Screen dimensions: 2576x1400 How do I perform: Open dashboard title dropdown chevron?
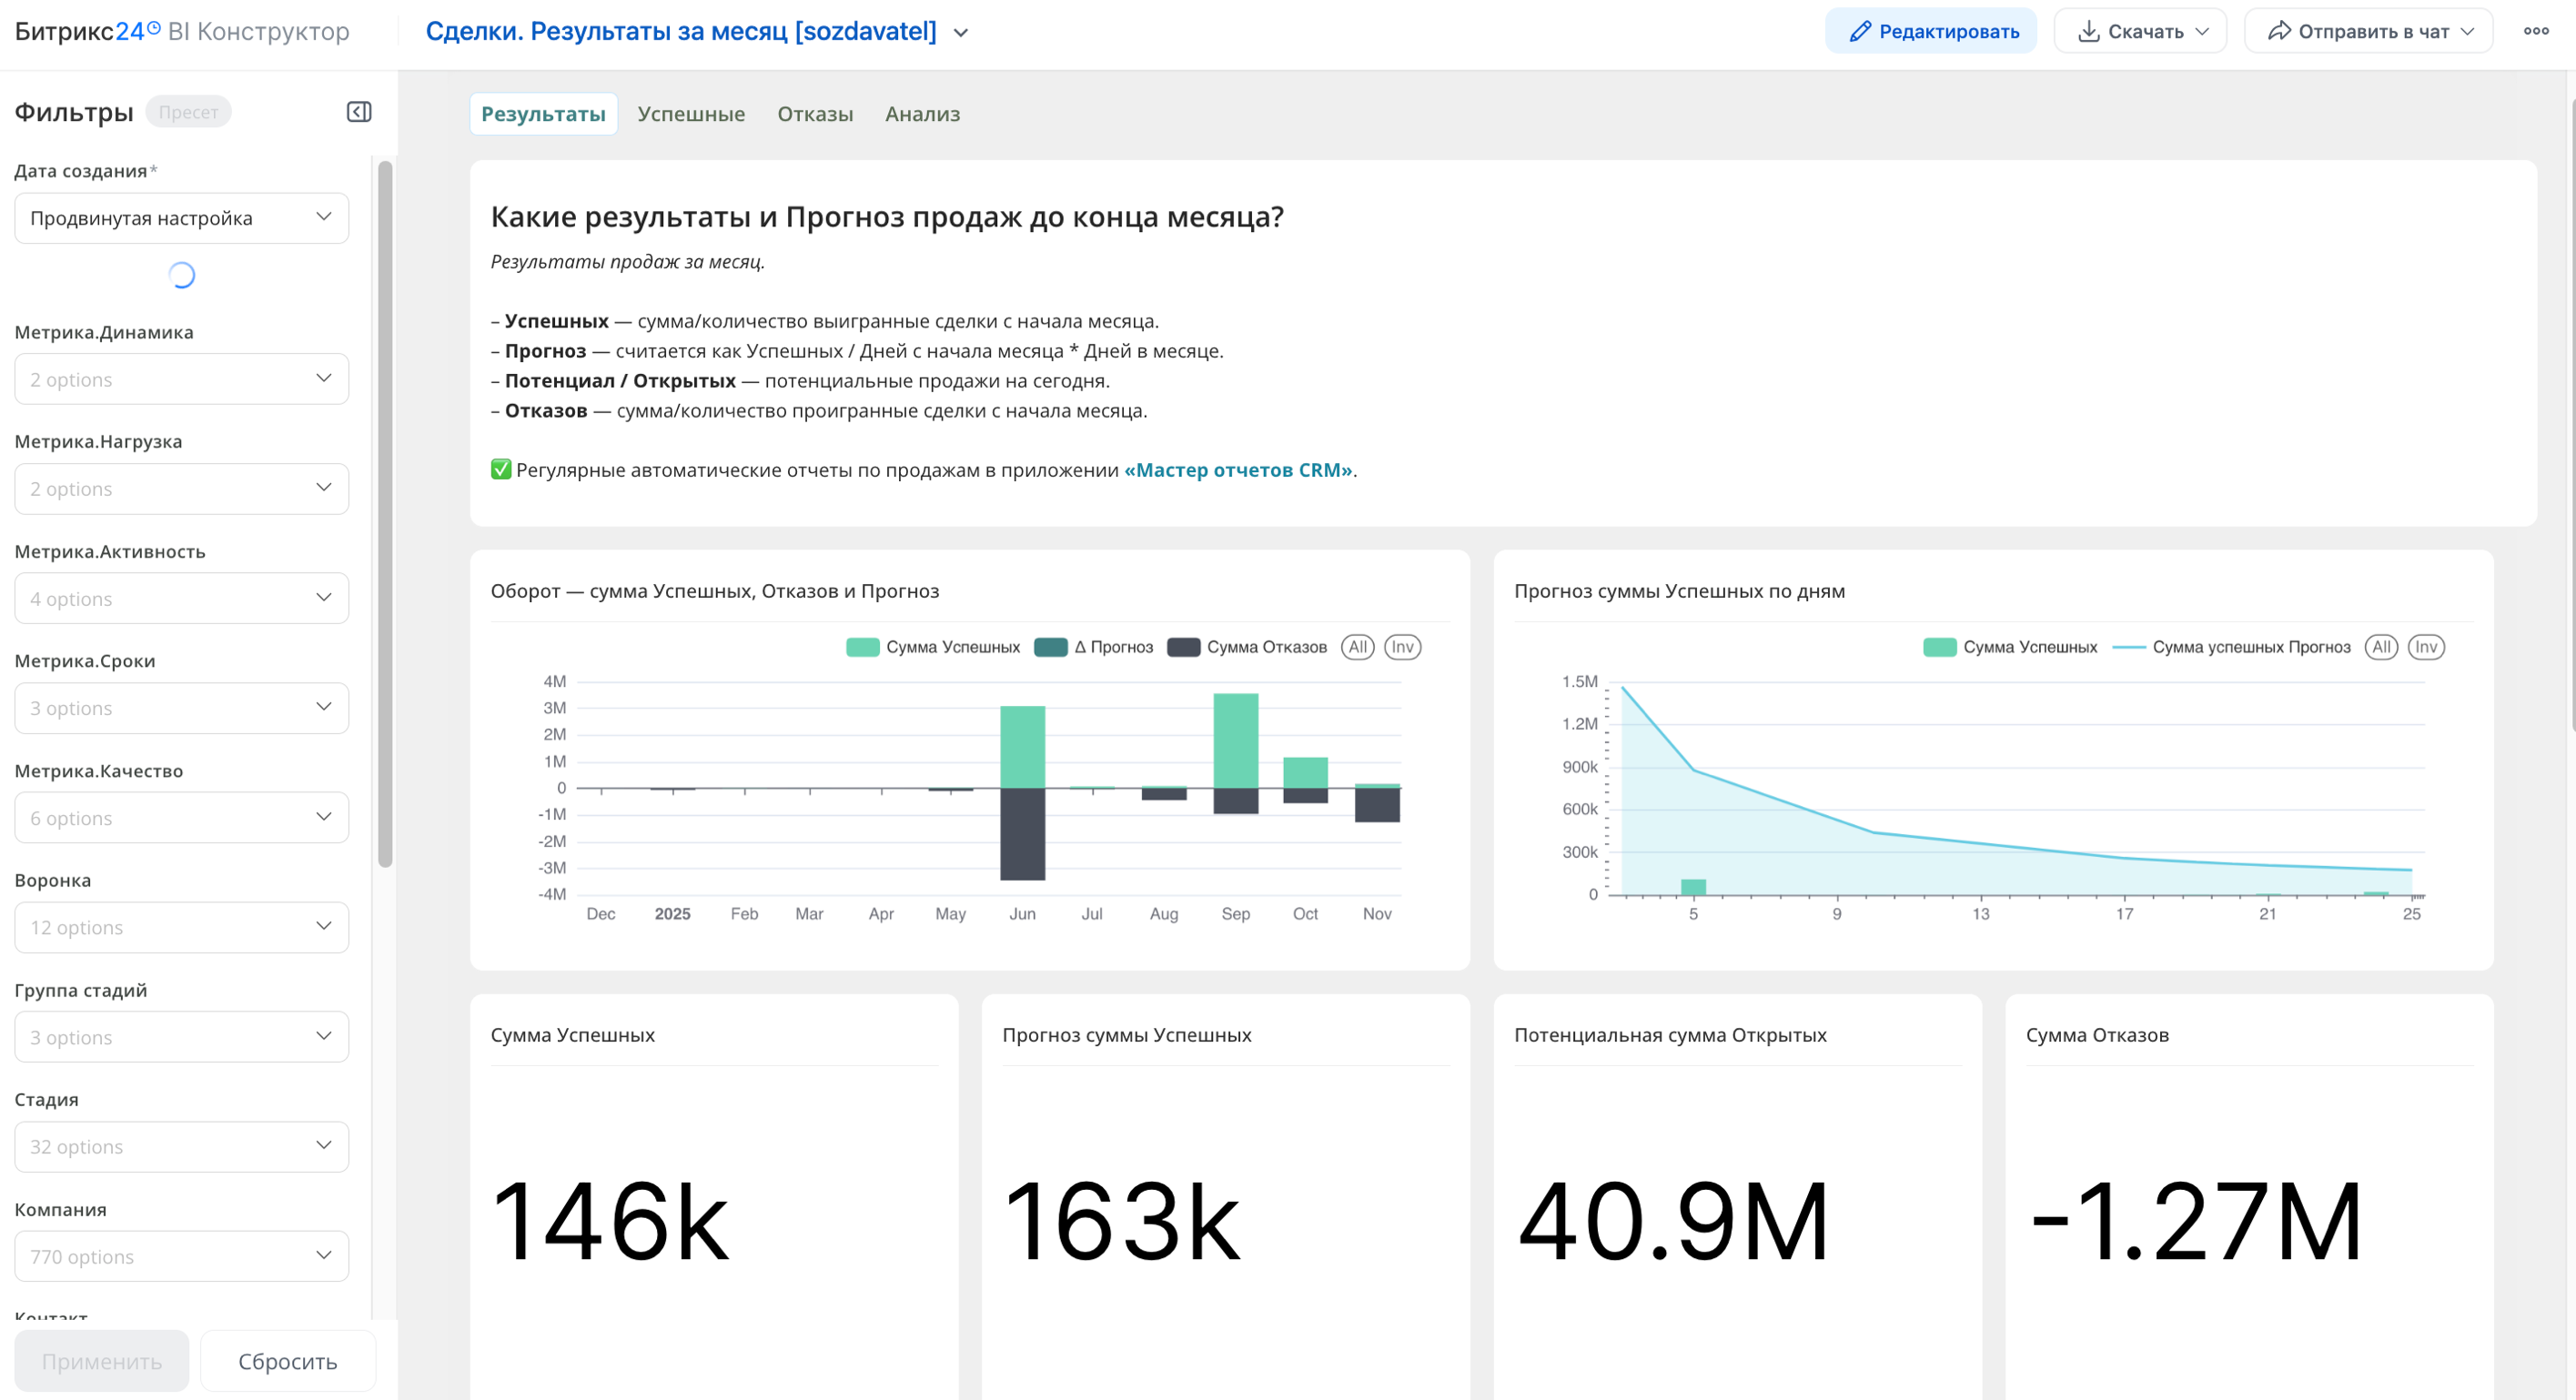961,33
